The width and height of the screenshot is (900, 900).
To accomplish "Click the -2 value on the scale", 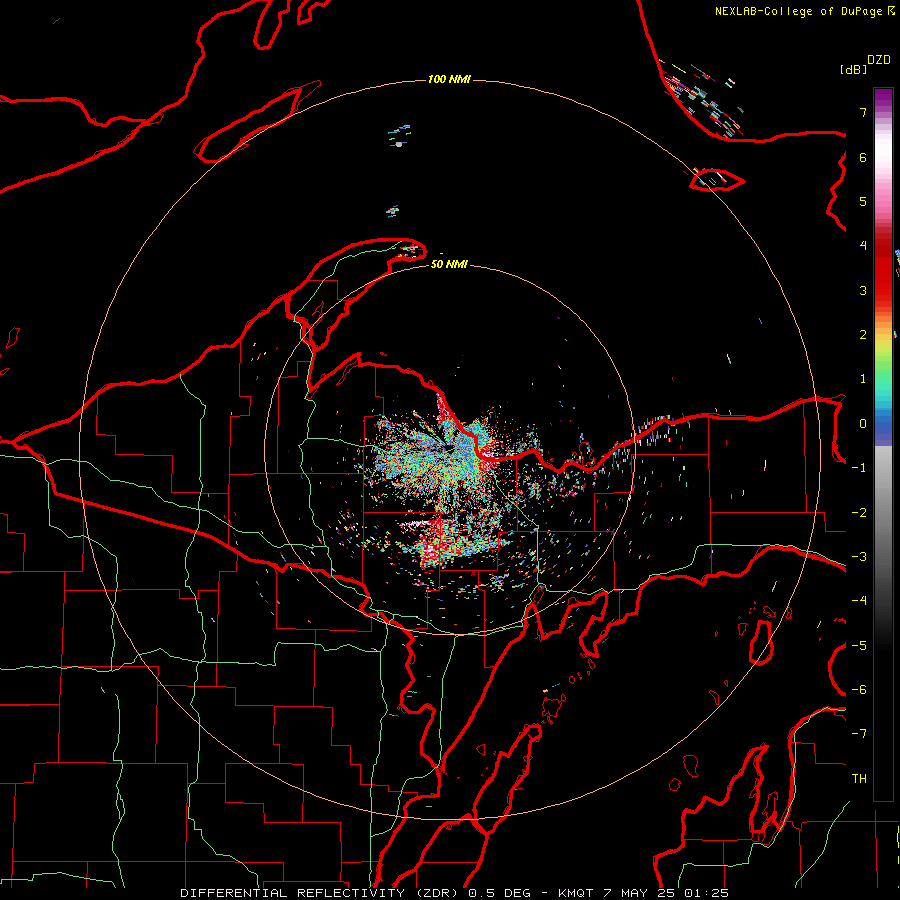I will point(859,513).
